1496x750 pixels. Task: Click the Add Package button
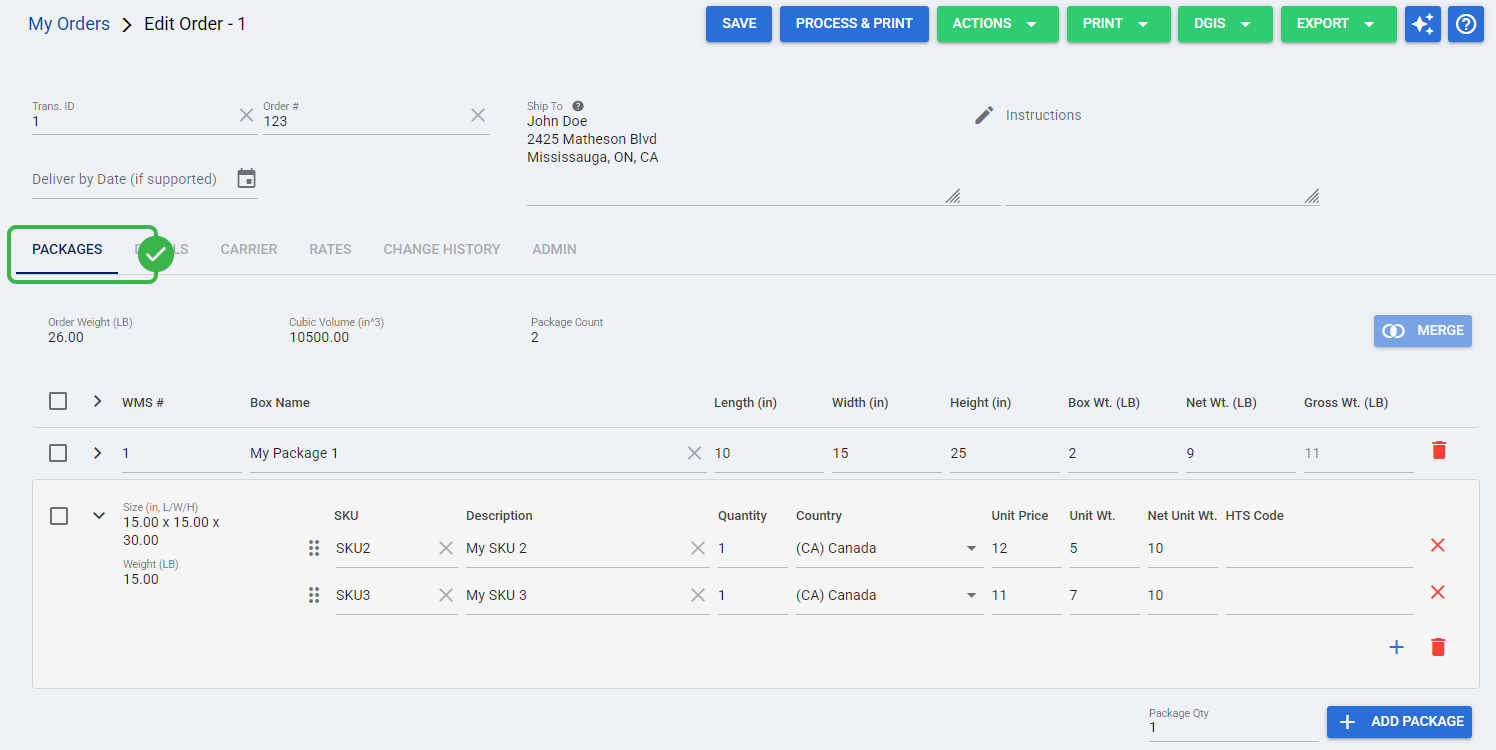click(x=1399, y=722)
